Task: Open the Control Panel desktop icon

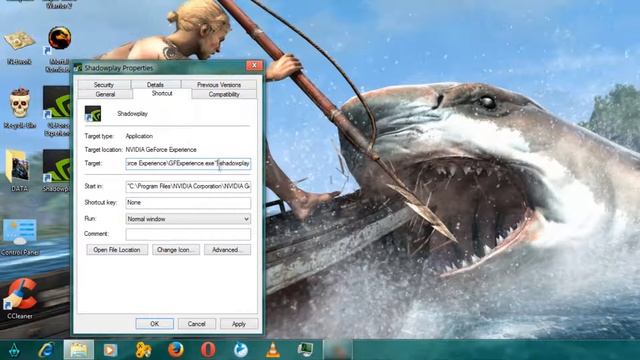Action: point(20,237)
